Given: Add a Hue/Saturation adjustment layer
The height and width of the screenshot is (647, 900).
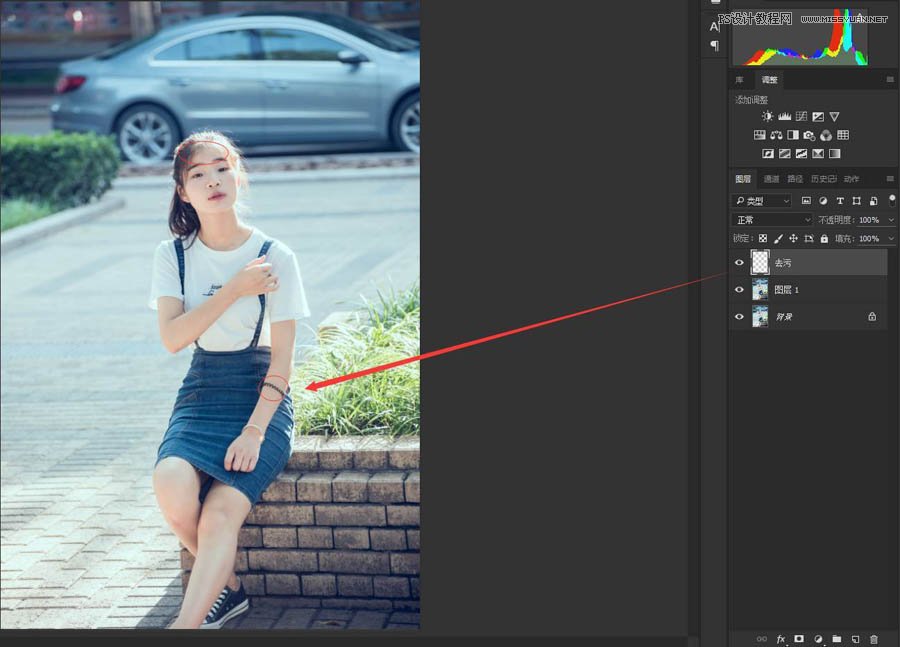Looking at the screenshot, I should click(x=776, y=134).
